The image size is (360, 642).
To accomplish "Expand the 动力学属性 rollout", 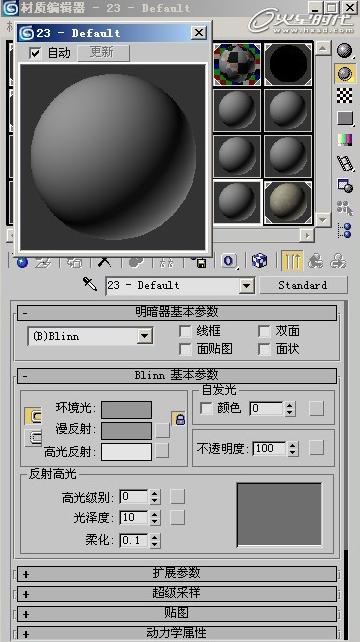I will coord(177,633).
